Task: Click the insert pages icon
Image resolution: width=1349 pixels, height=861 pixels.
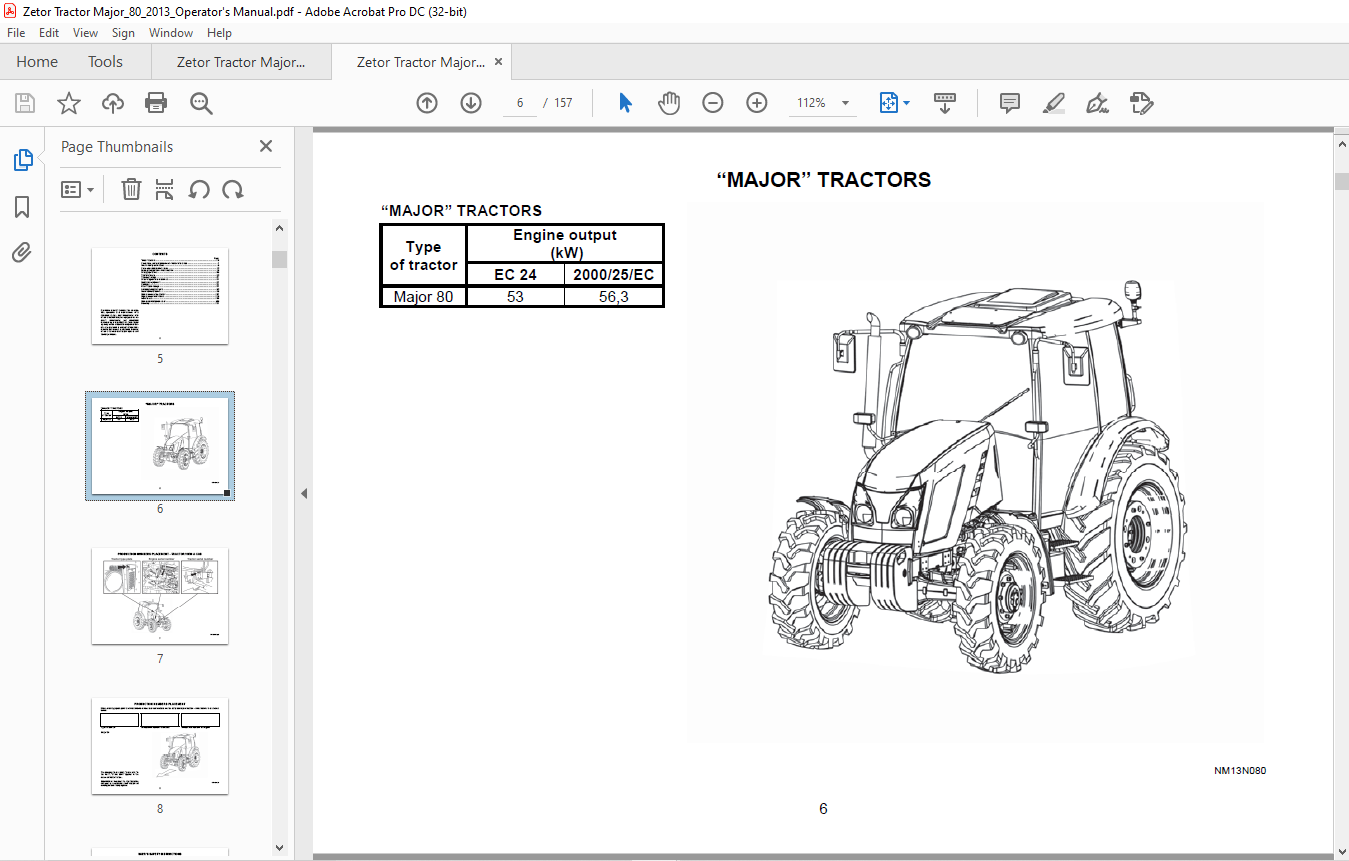Action: click(x=165, y=189)
